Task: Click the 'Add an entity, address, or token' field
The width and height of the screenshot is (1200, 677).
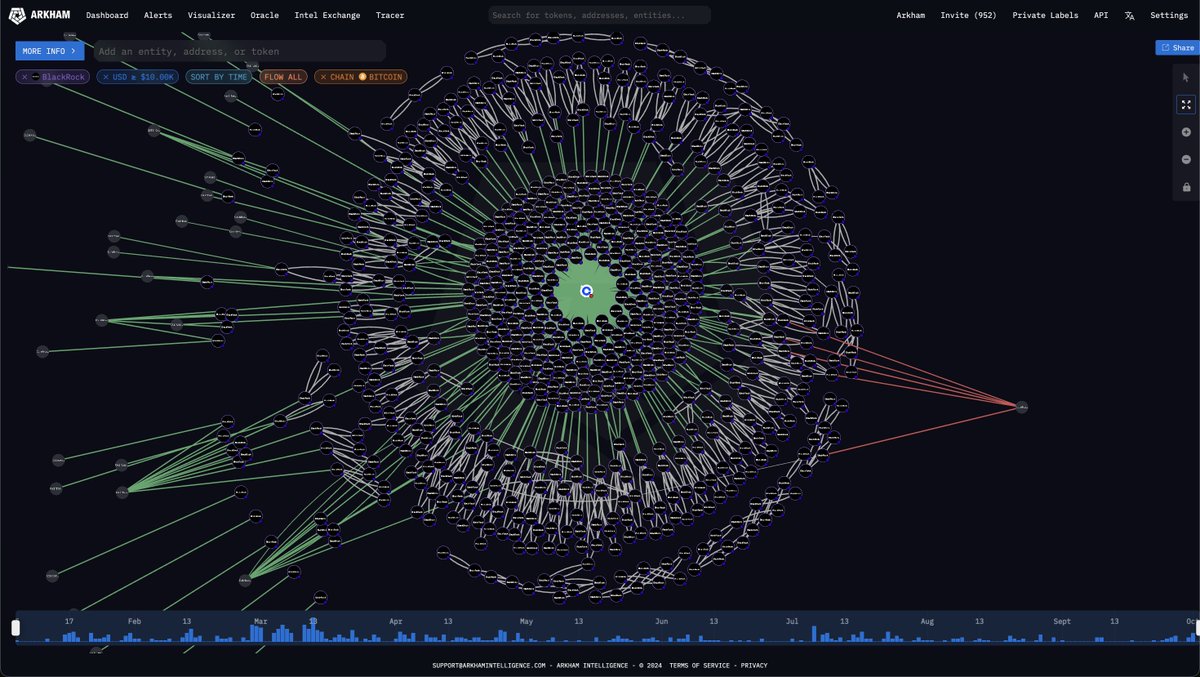Action: pos(240,51)
